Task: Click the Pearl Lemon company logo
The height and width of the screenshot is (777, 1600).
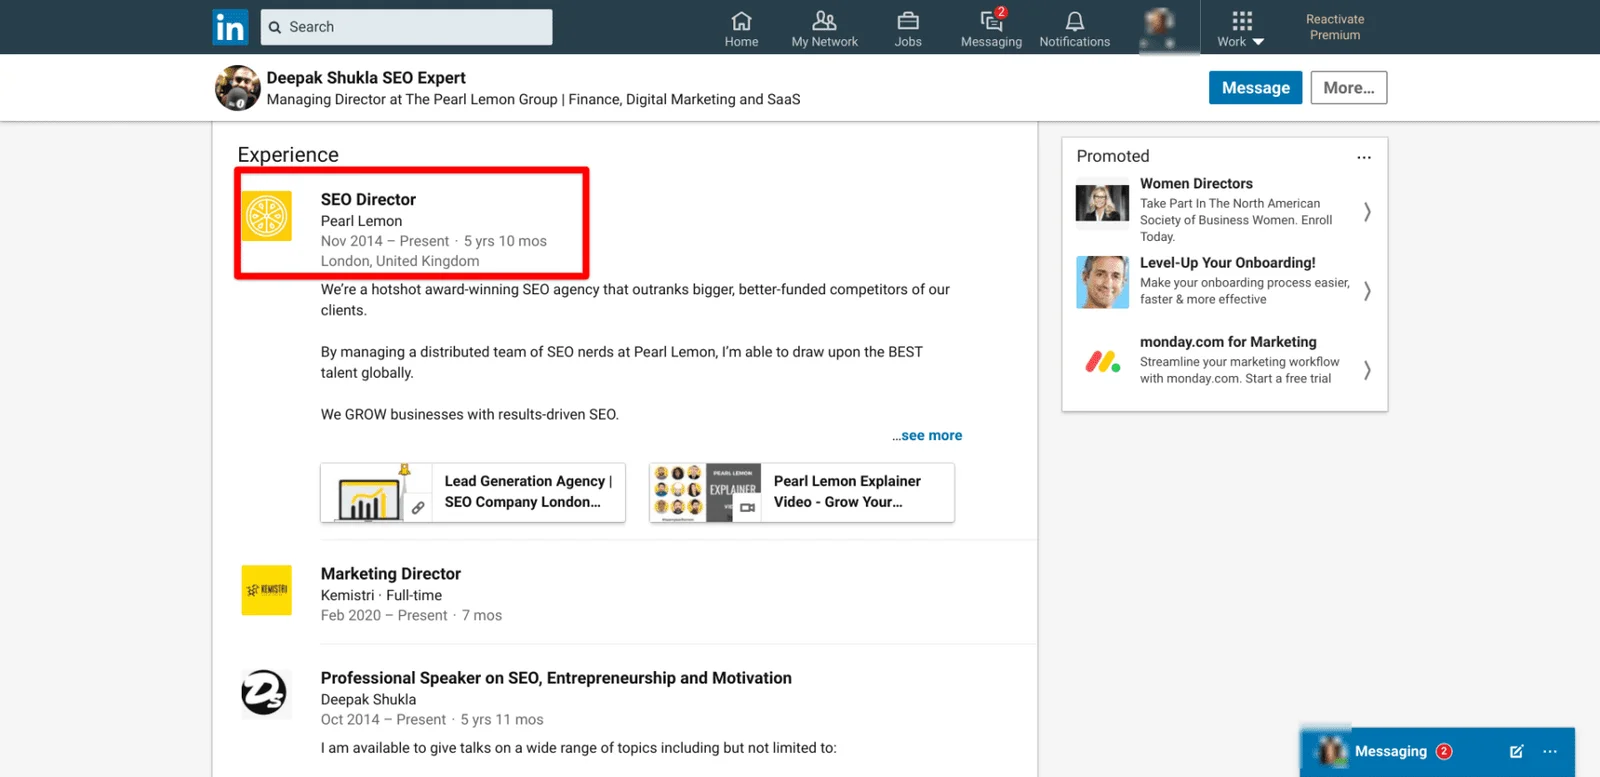Action: 267,216
